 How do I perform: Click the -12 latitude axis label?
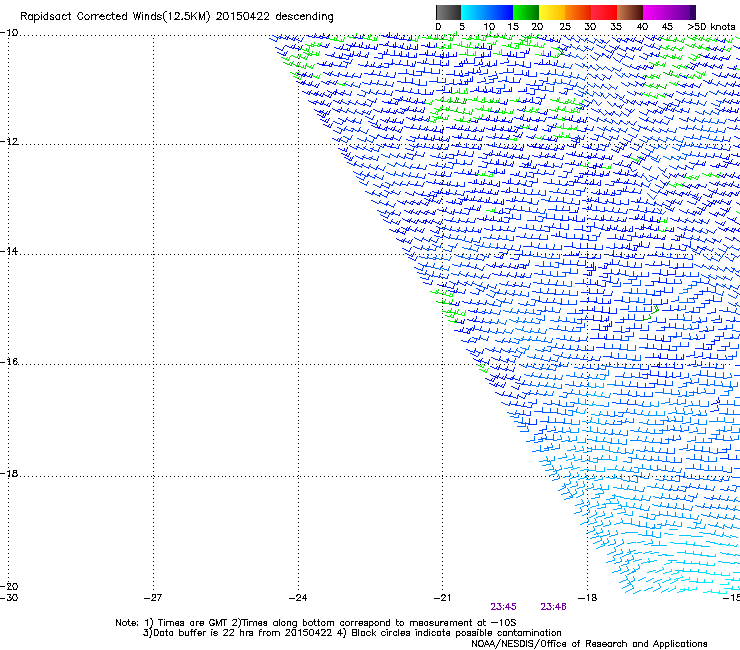coord(9,142)
